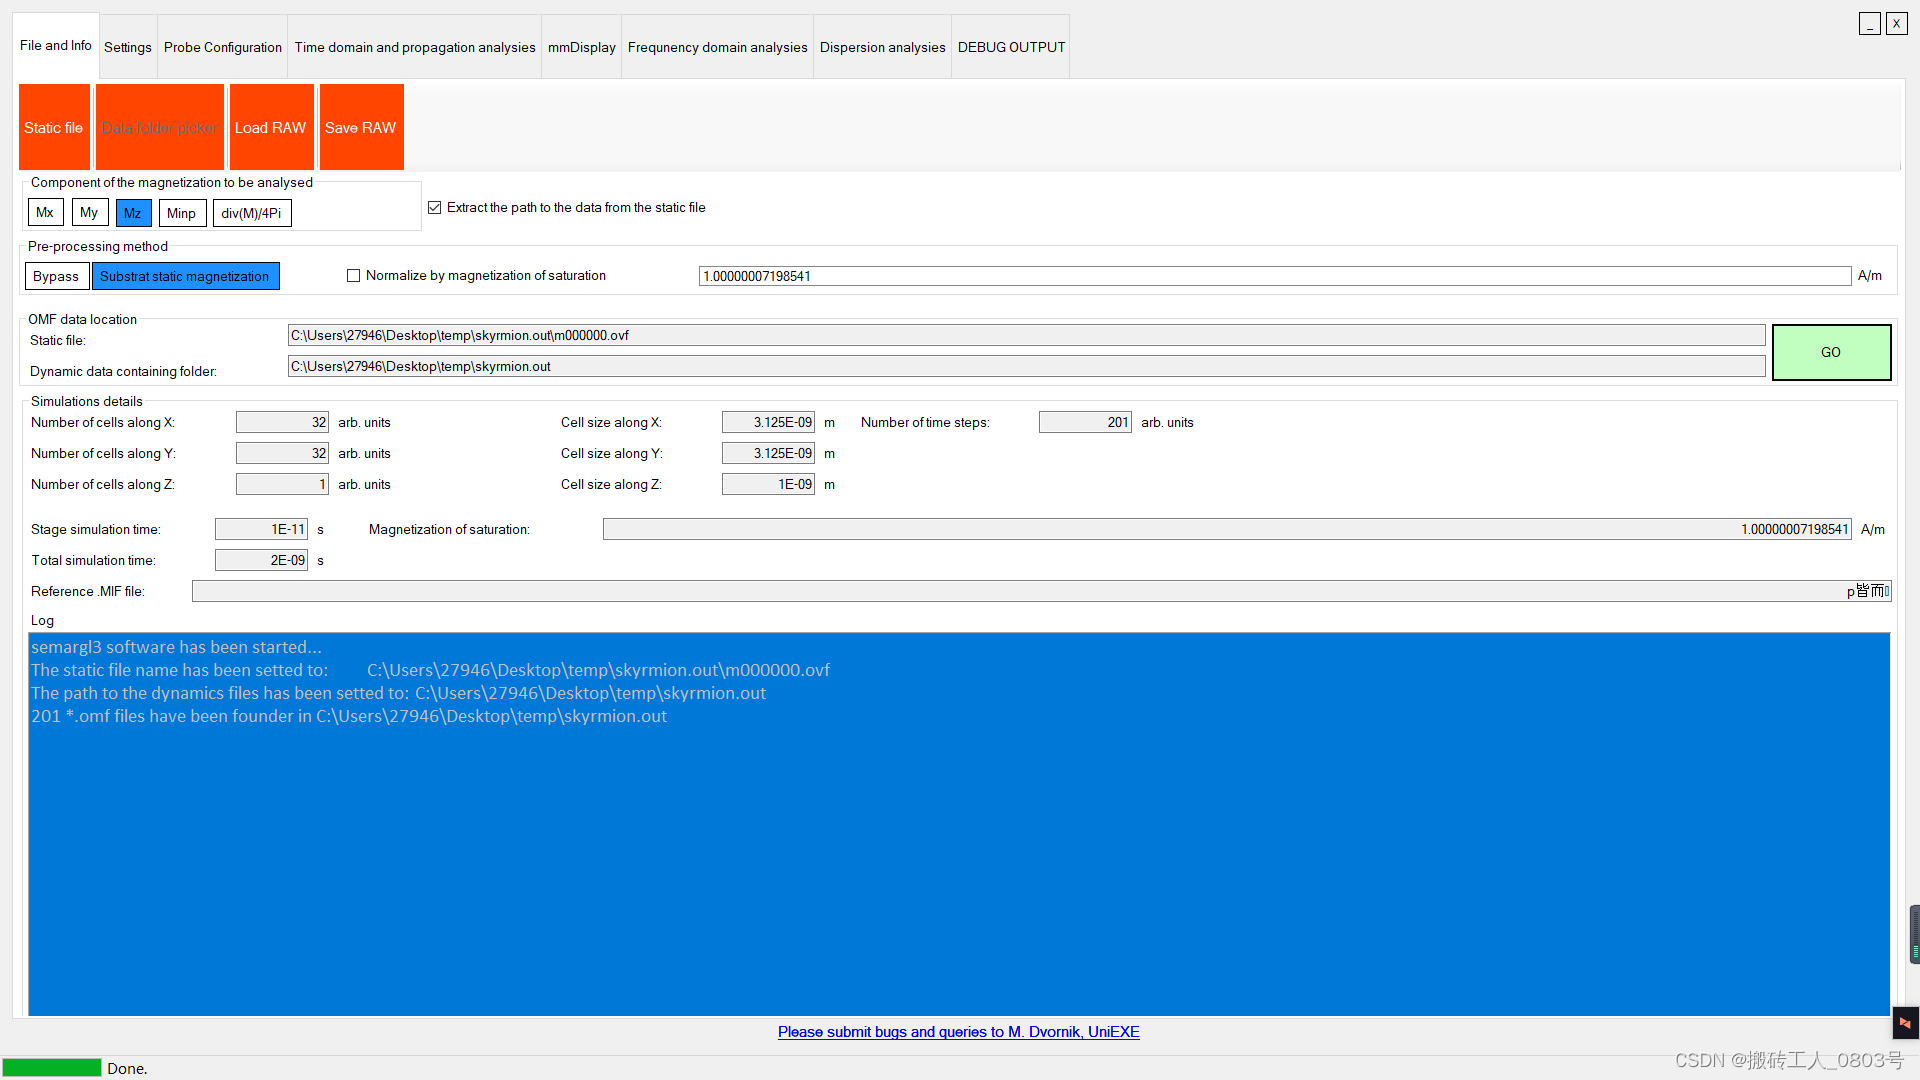Open Frequency domain analyses tab

[718, 47]
